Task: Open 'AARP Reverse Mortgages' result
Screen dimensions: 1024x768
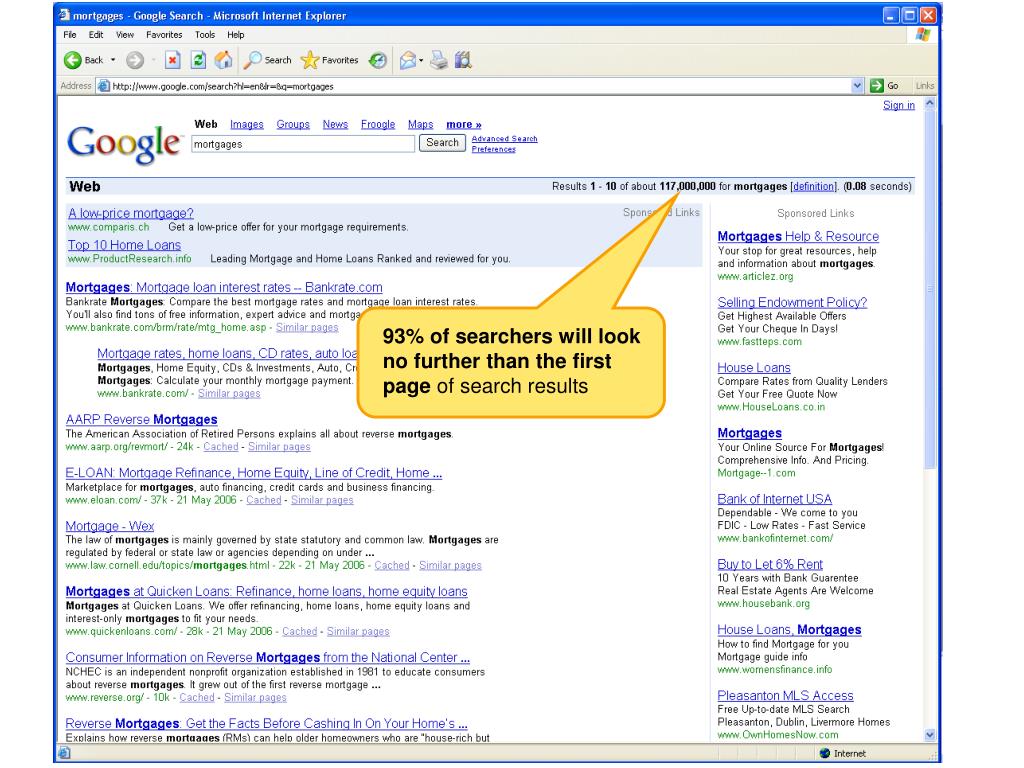Action: click(x=141, y=419)
